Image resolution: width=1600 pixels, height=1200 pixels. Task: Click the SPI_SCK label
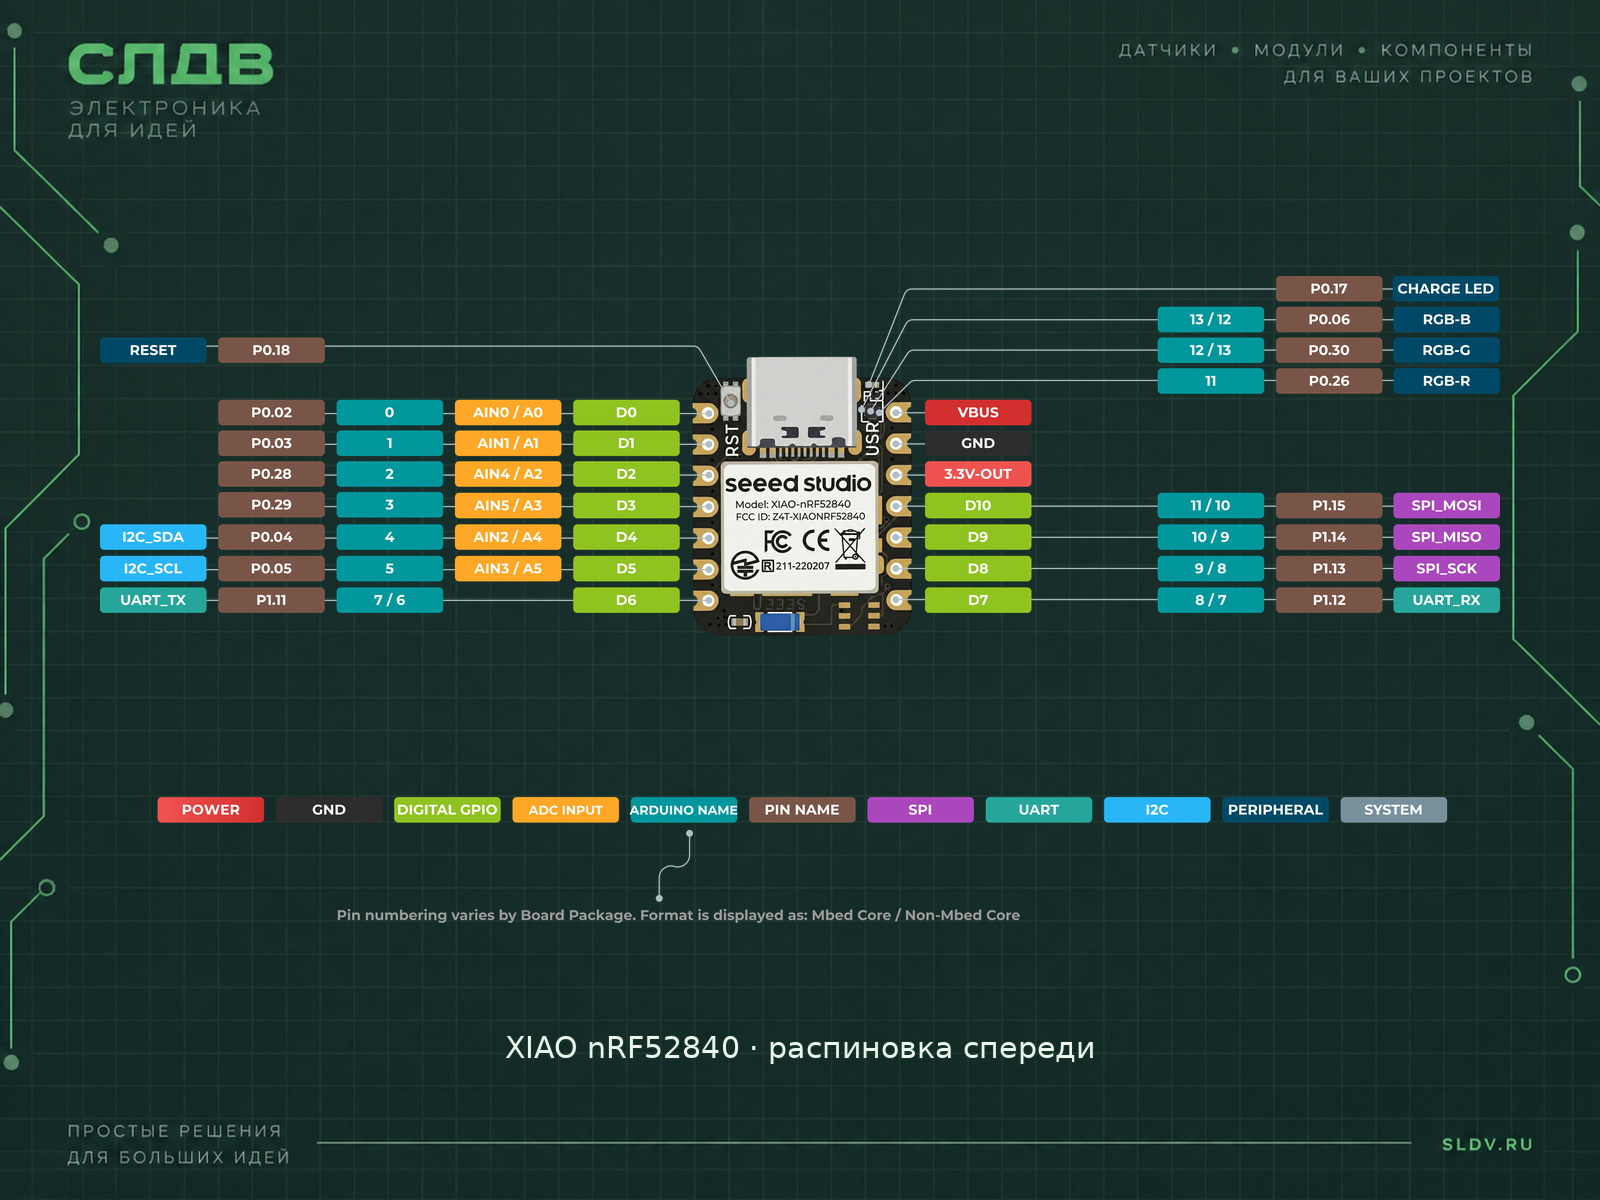point(1446,568)
